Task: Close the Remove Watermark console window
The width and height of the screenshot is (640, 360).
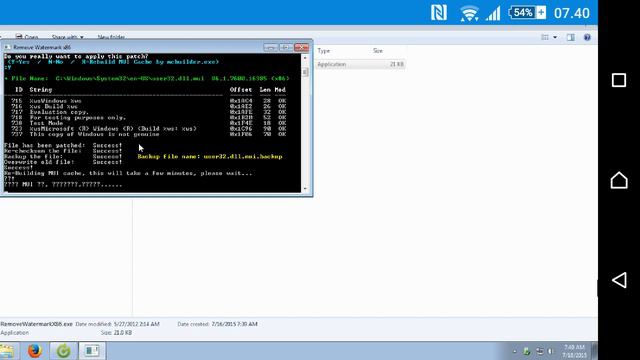Action: coord(302,47)
